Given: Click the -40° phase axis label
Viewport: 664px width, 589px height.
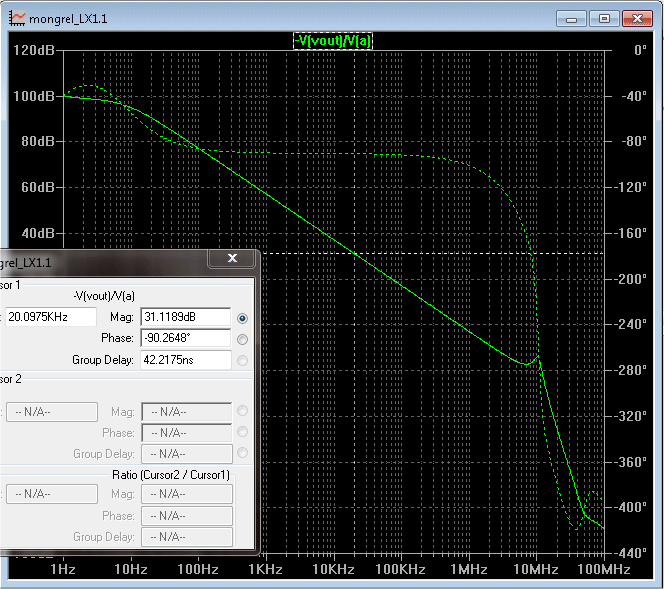Looking at the screenshot, I should [x=634, y=96].
